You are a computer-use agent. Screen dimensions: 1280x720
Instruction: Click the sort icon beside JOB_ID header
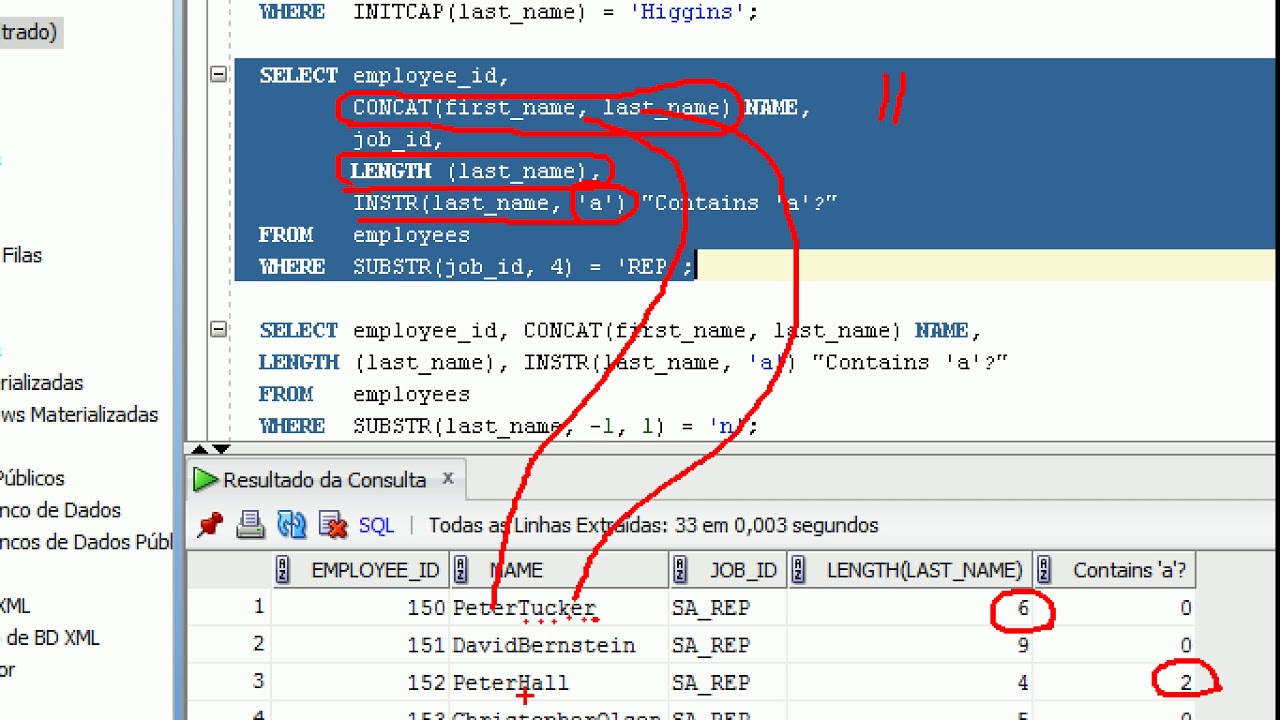point(680,570)
